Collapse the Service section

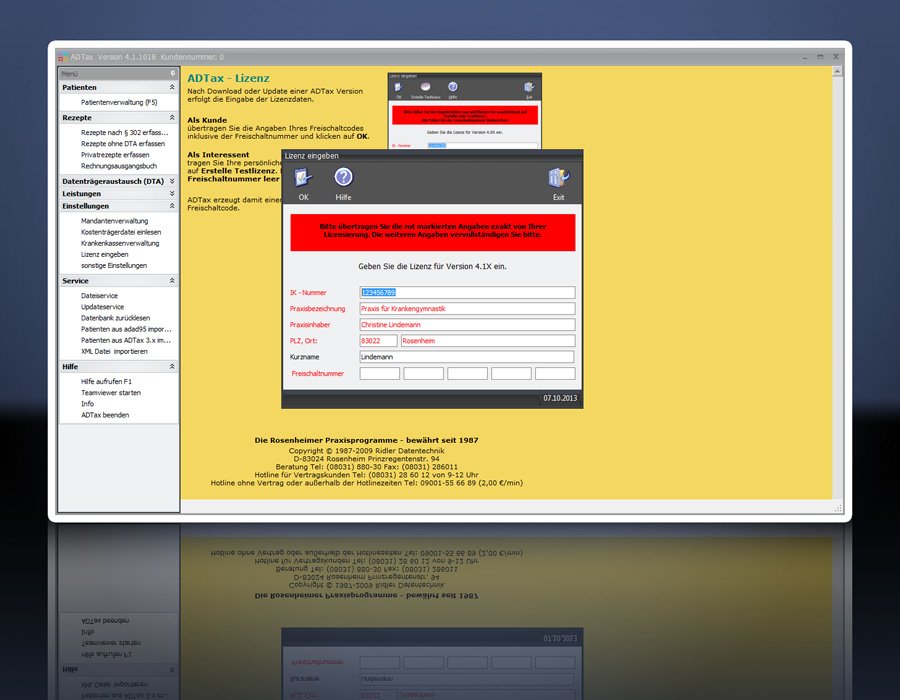point(172,281)
